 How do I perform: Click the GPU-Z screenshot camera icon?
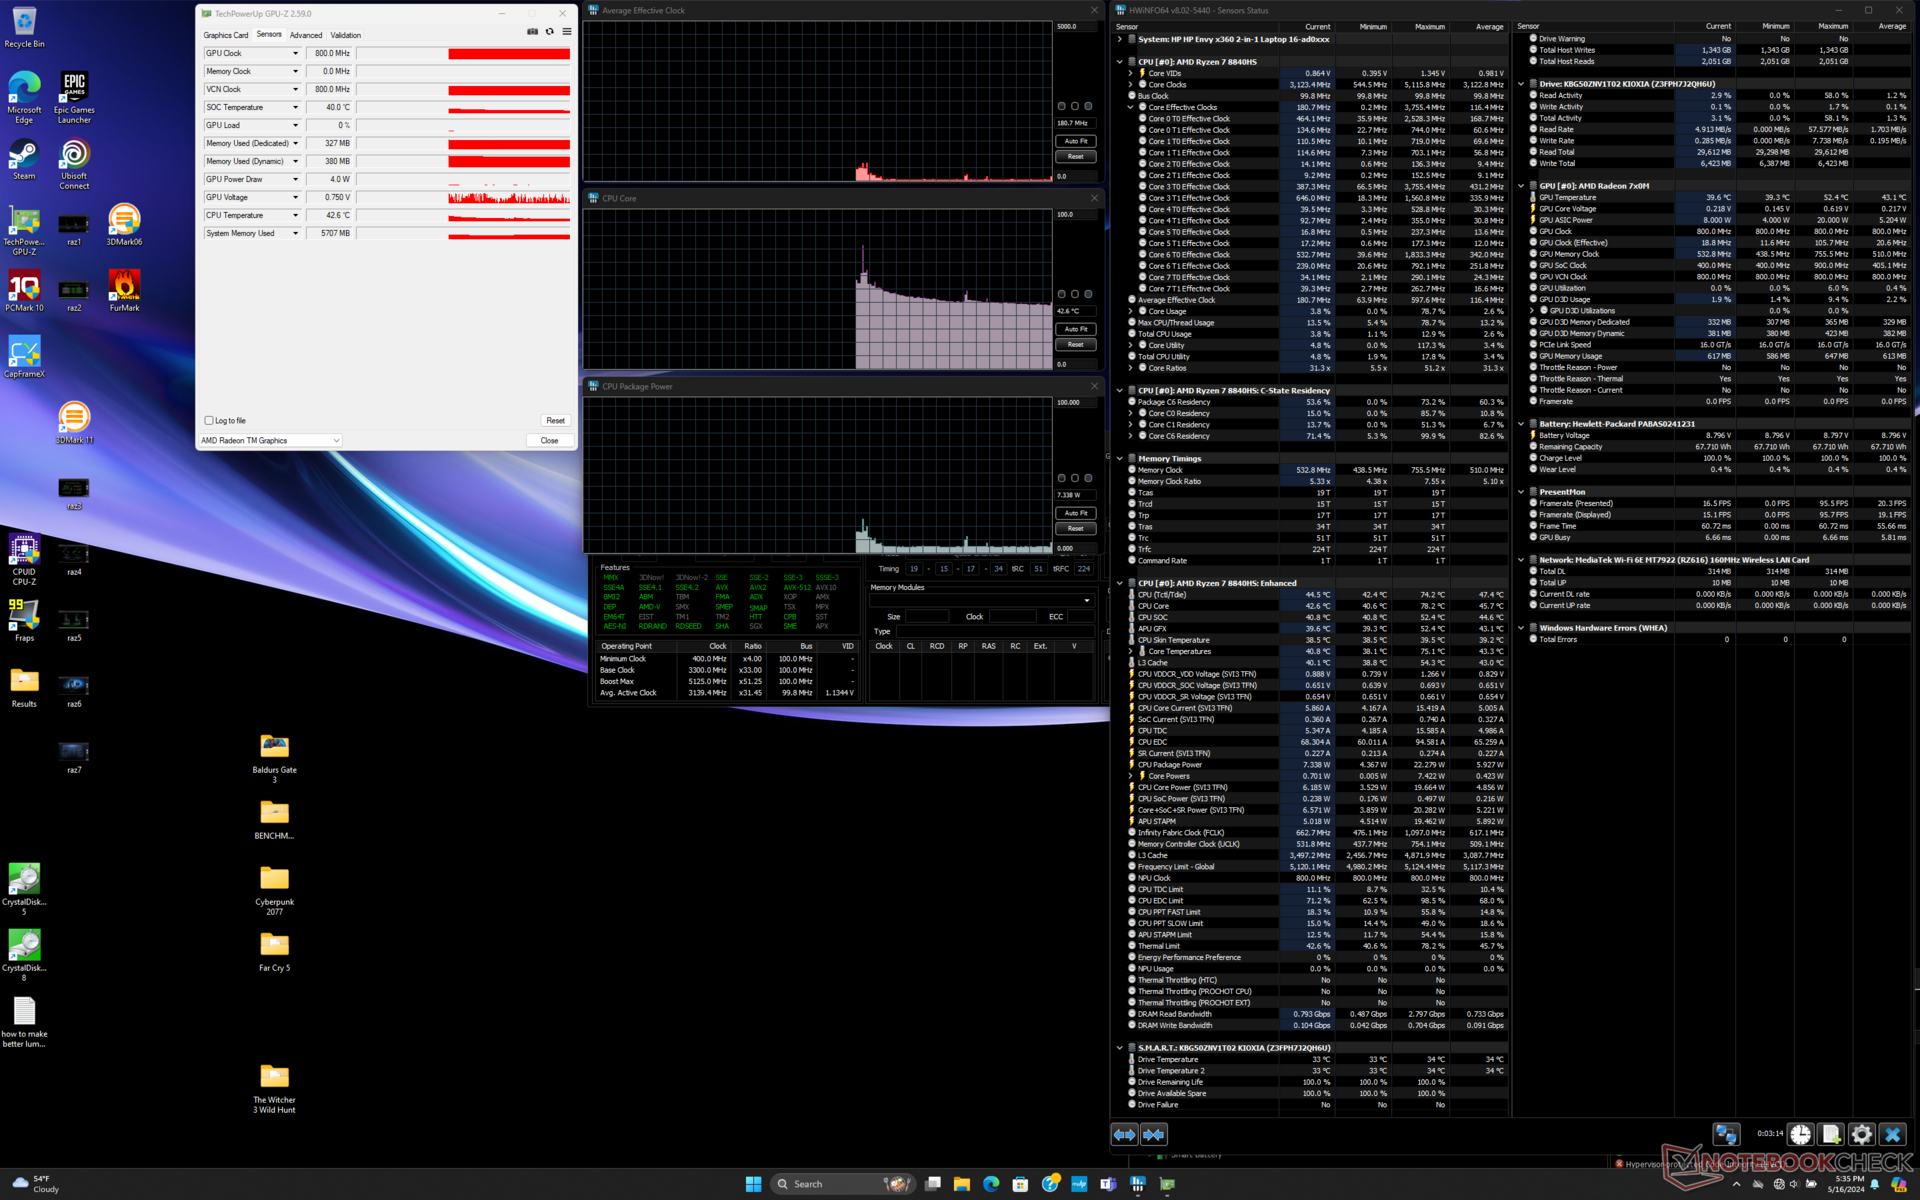532,32
